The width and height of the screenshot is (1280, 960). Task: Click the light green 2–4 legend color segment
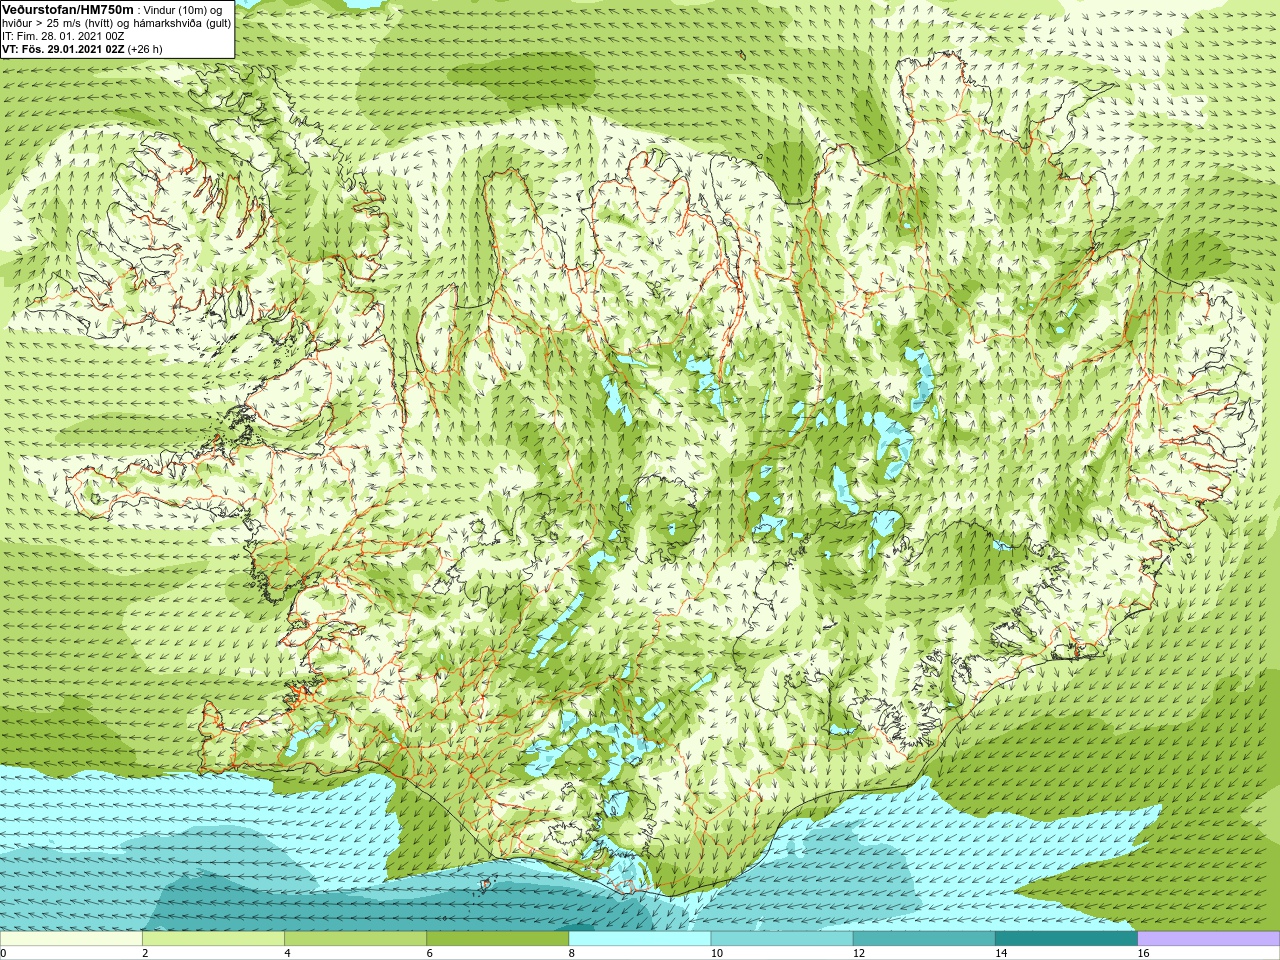[x=213, y=939]
